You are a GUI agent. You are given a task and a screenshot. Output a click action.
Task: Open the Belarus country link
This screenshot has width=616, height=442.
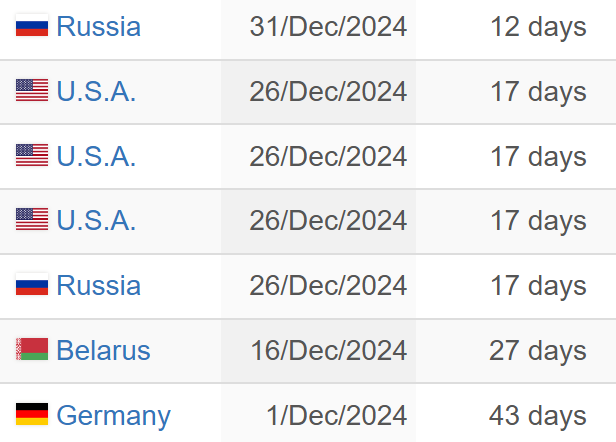click(103, 351)
